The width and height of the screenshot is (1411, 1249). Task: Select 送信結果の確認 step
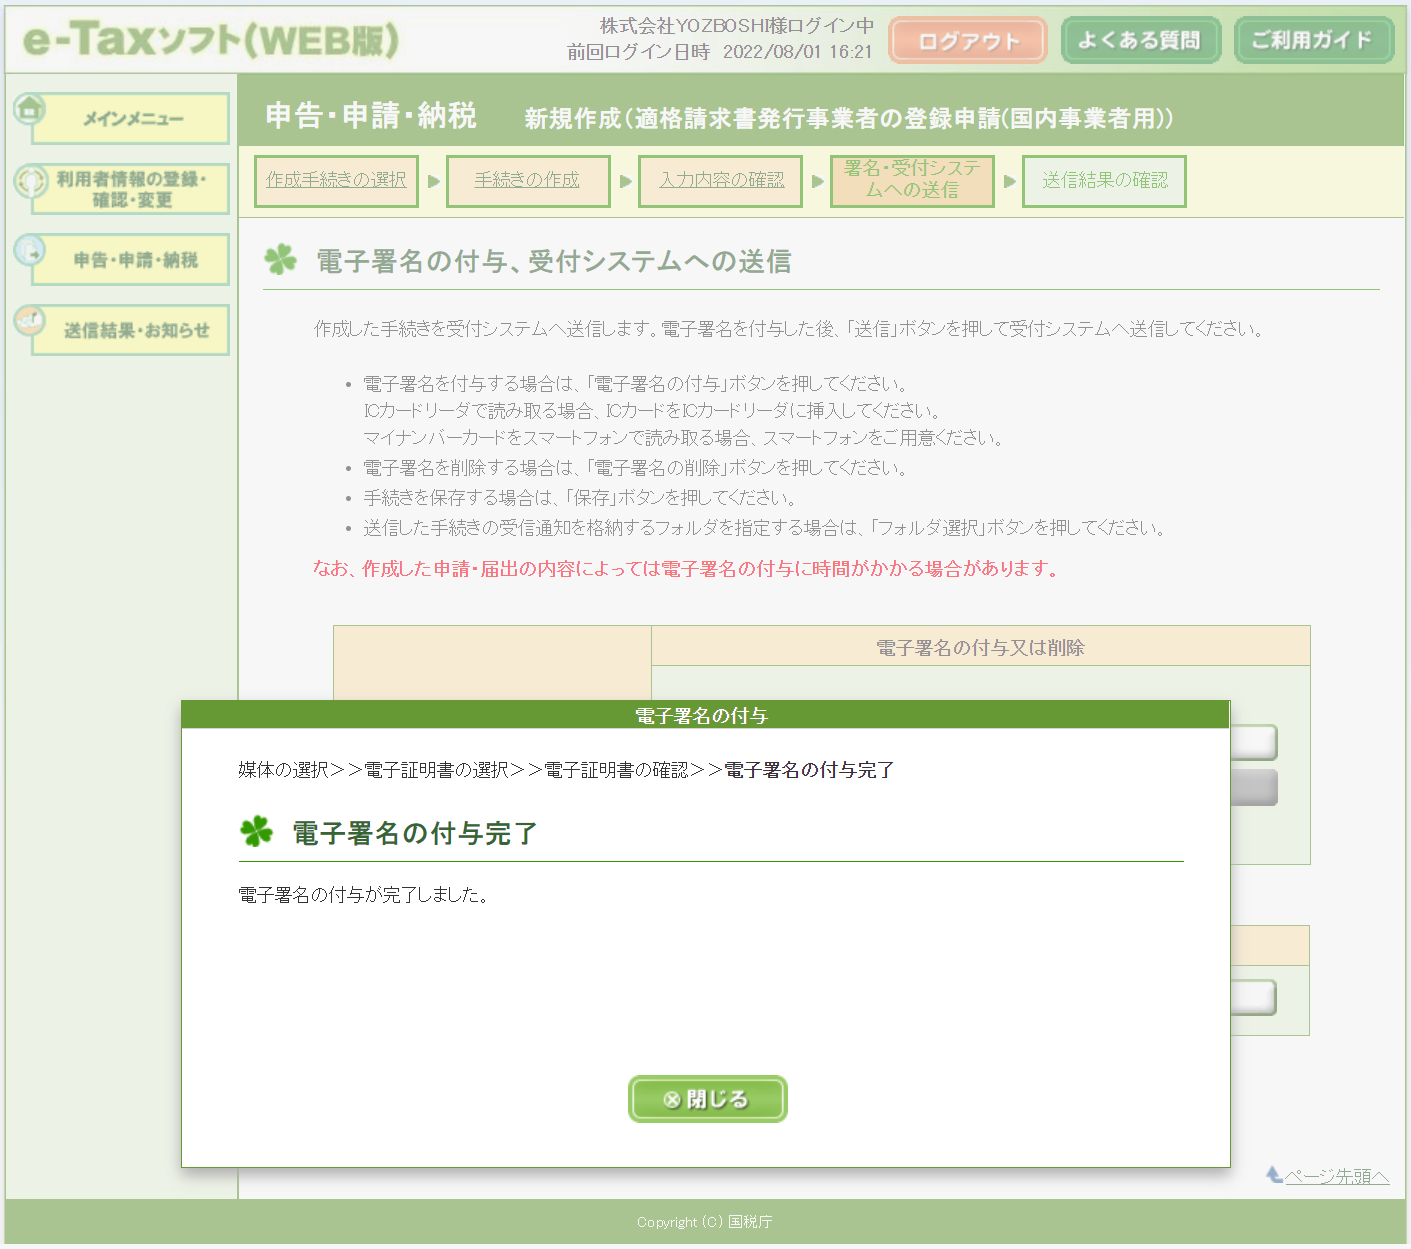tap(1104, 180)
